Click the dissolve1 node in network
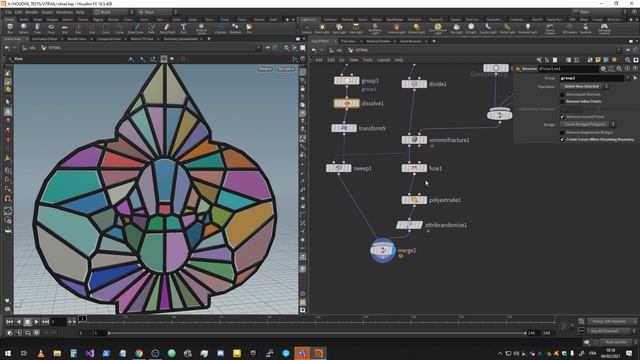Image resolution: width=640 pixels, height=360 pixels. point(347,104)
